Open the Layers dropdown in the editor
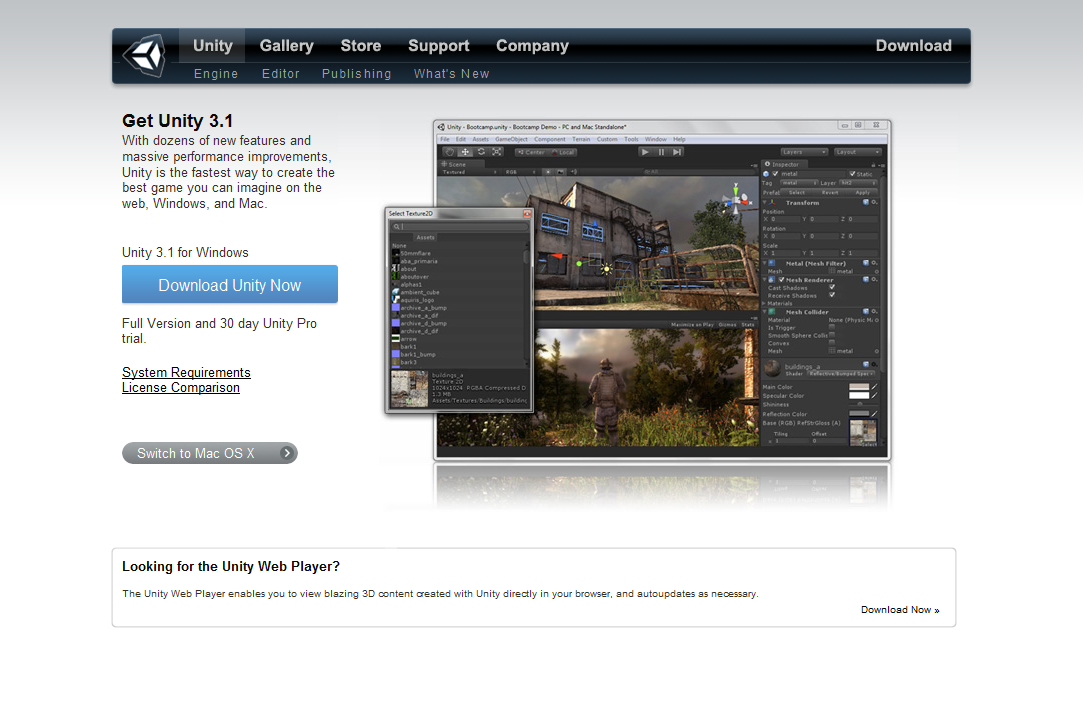The height and width of the screenshot is (726, 1083). tap(804, 152)
